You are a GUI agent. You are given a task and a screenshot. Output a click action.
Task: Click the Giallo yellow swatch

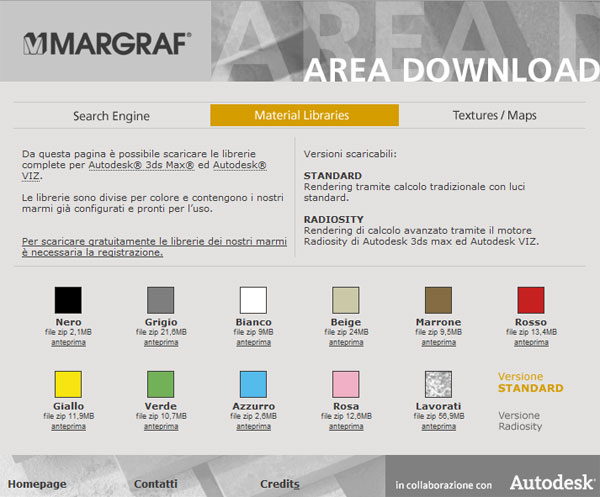[68, 385]
